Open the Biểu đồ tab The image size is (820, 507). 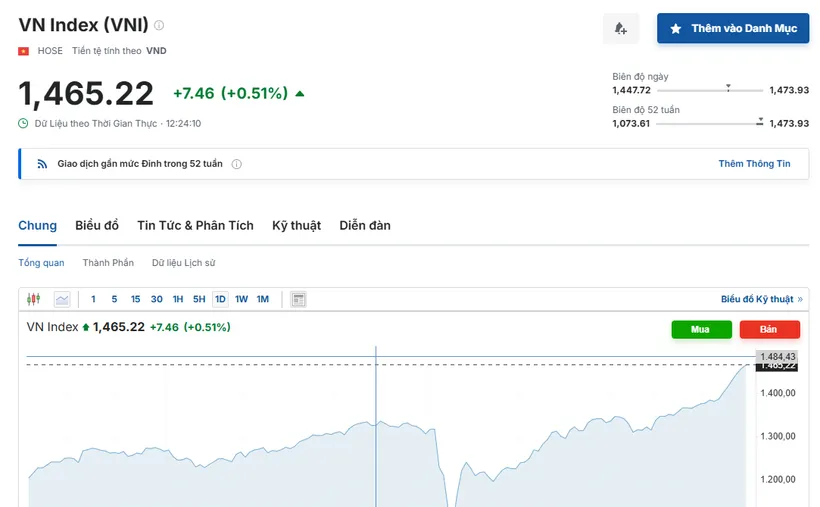coord(97,226)
